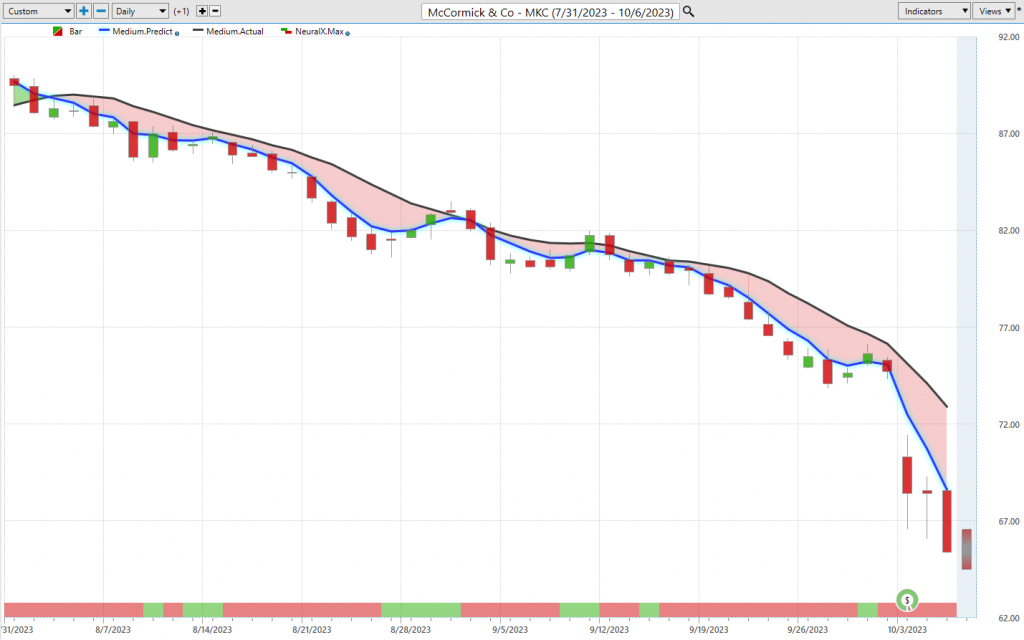1024x640 pixels.
Task: Click the McCormick & Co symbol search field
Action: (x=550, y=12)
